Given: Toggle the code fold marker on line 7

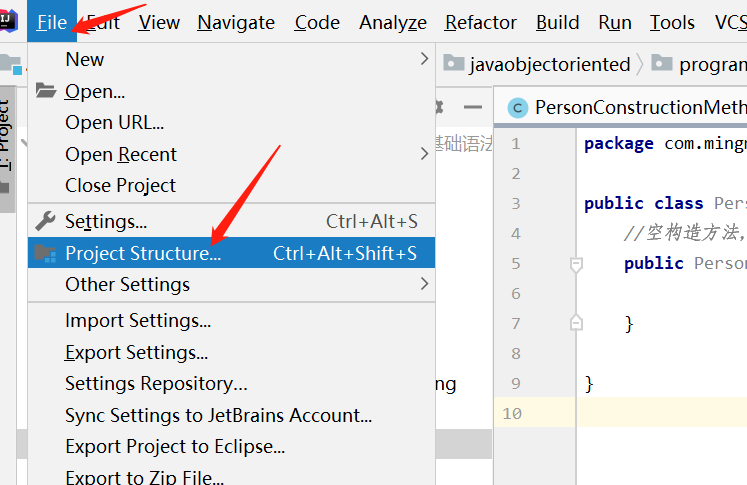Looking at the screenshot, I should click(x=576, y=323).
